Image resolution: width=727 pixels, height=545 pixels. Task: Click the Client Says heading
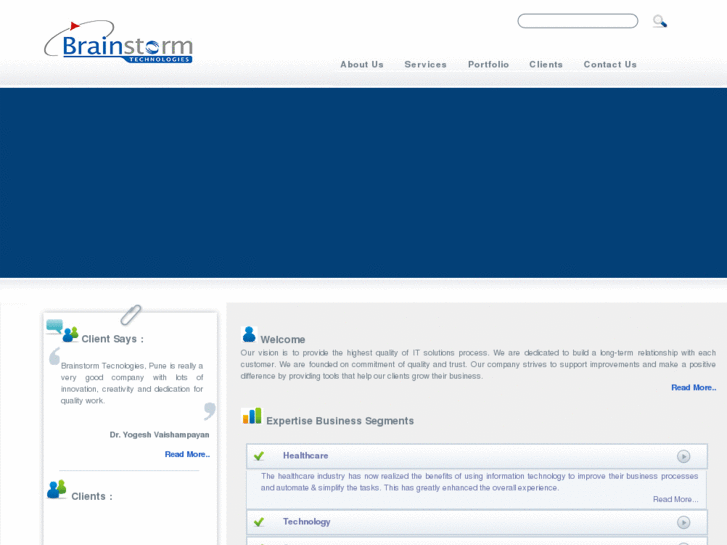click(112, 339)
